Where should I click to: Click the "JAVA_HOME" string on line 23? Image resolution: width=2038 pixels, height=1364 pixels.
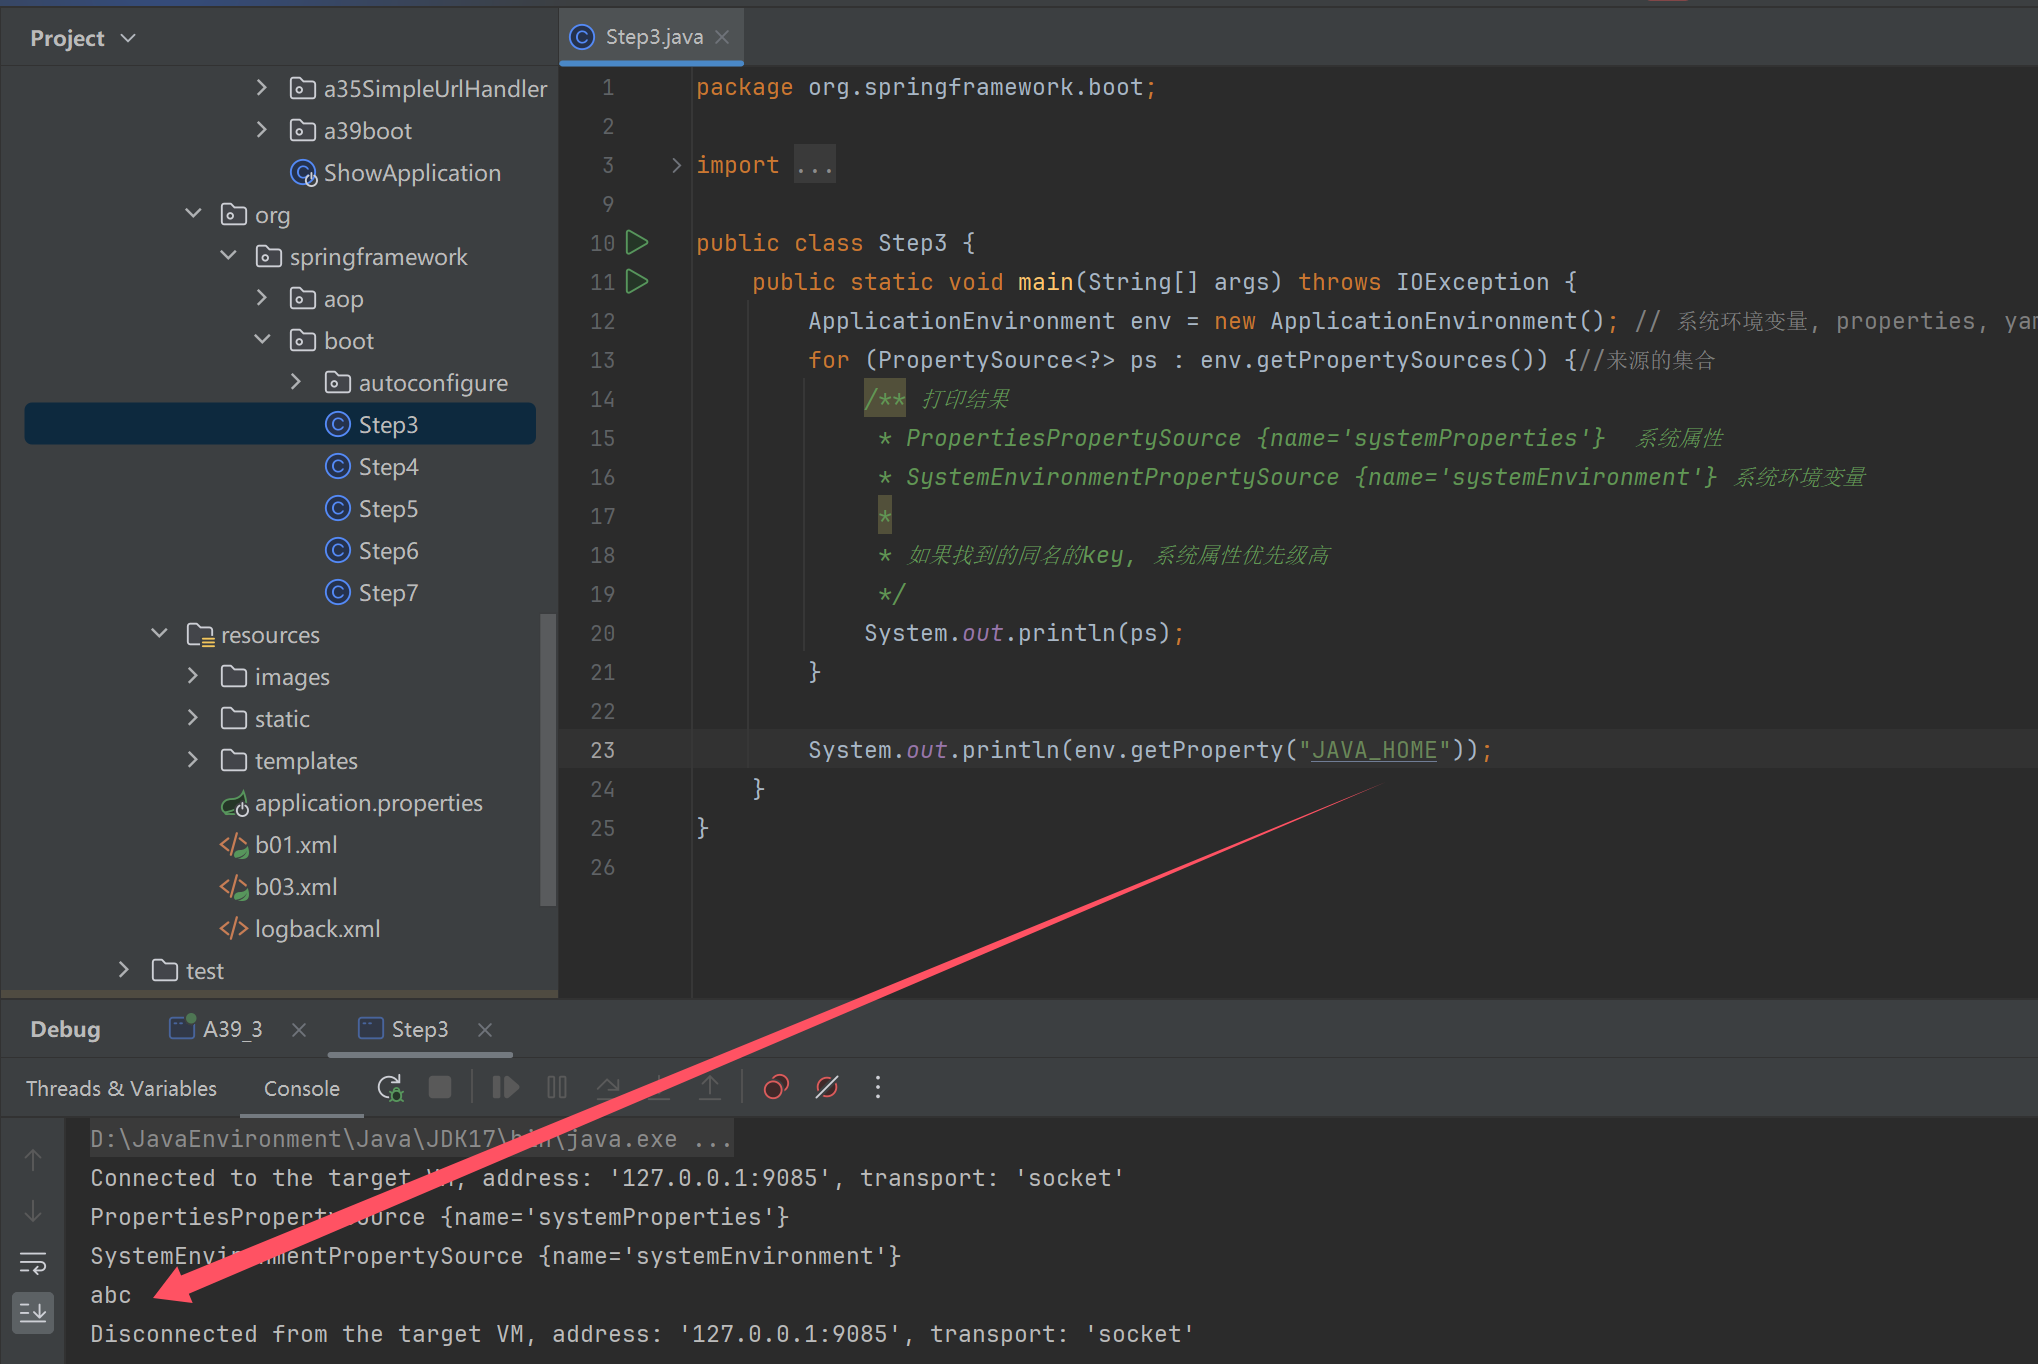point(1374,750)
